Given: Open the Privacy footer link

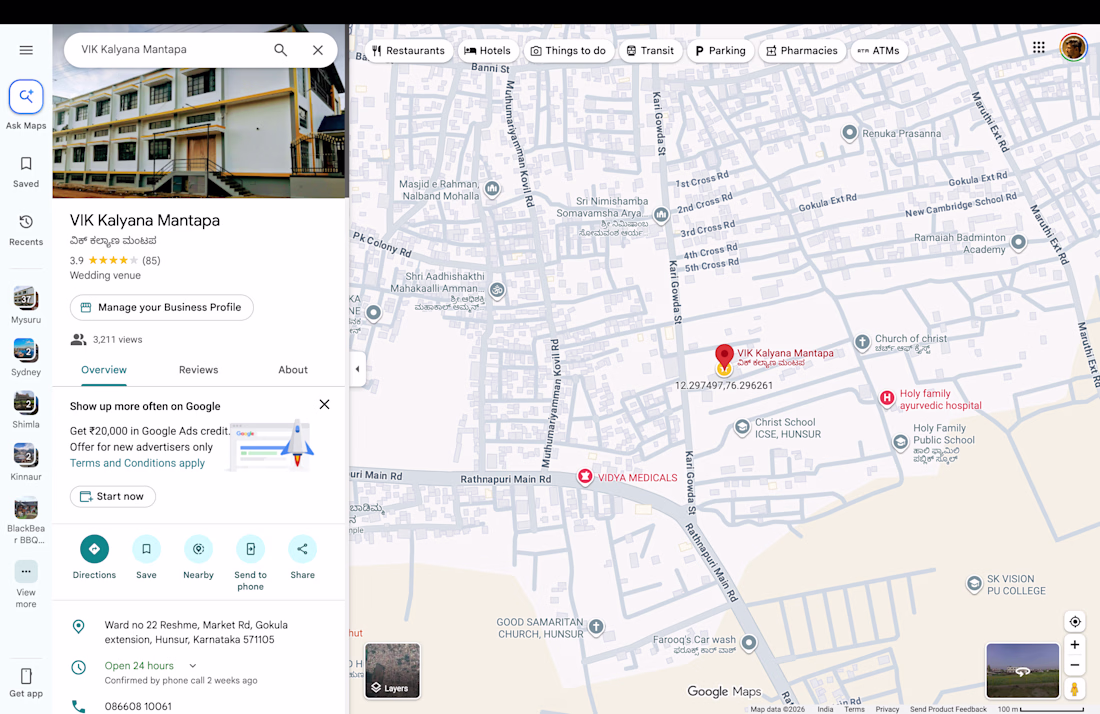Looking at the screenshot, I should tap(887, 709).
